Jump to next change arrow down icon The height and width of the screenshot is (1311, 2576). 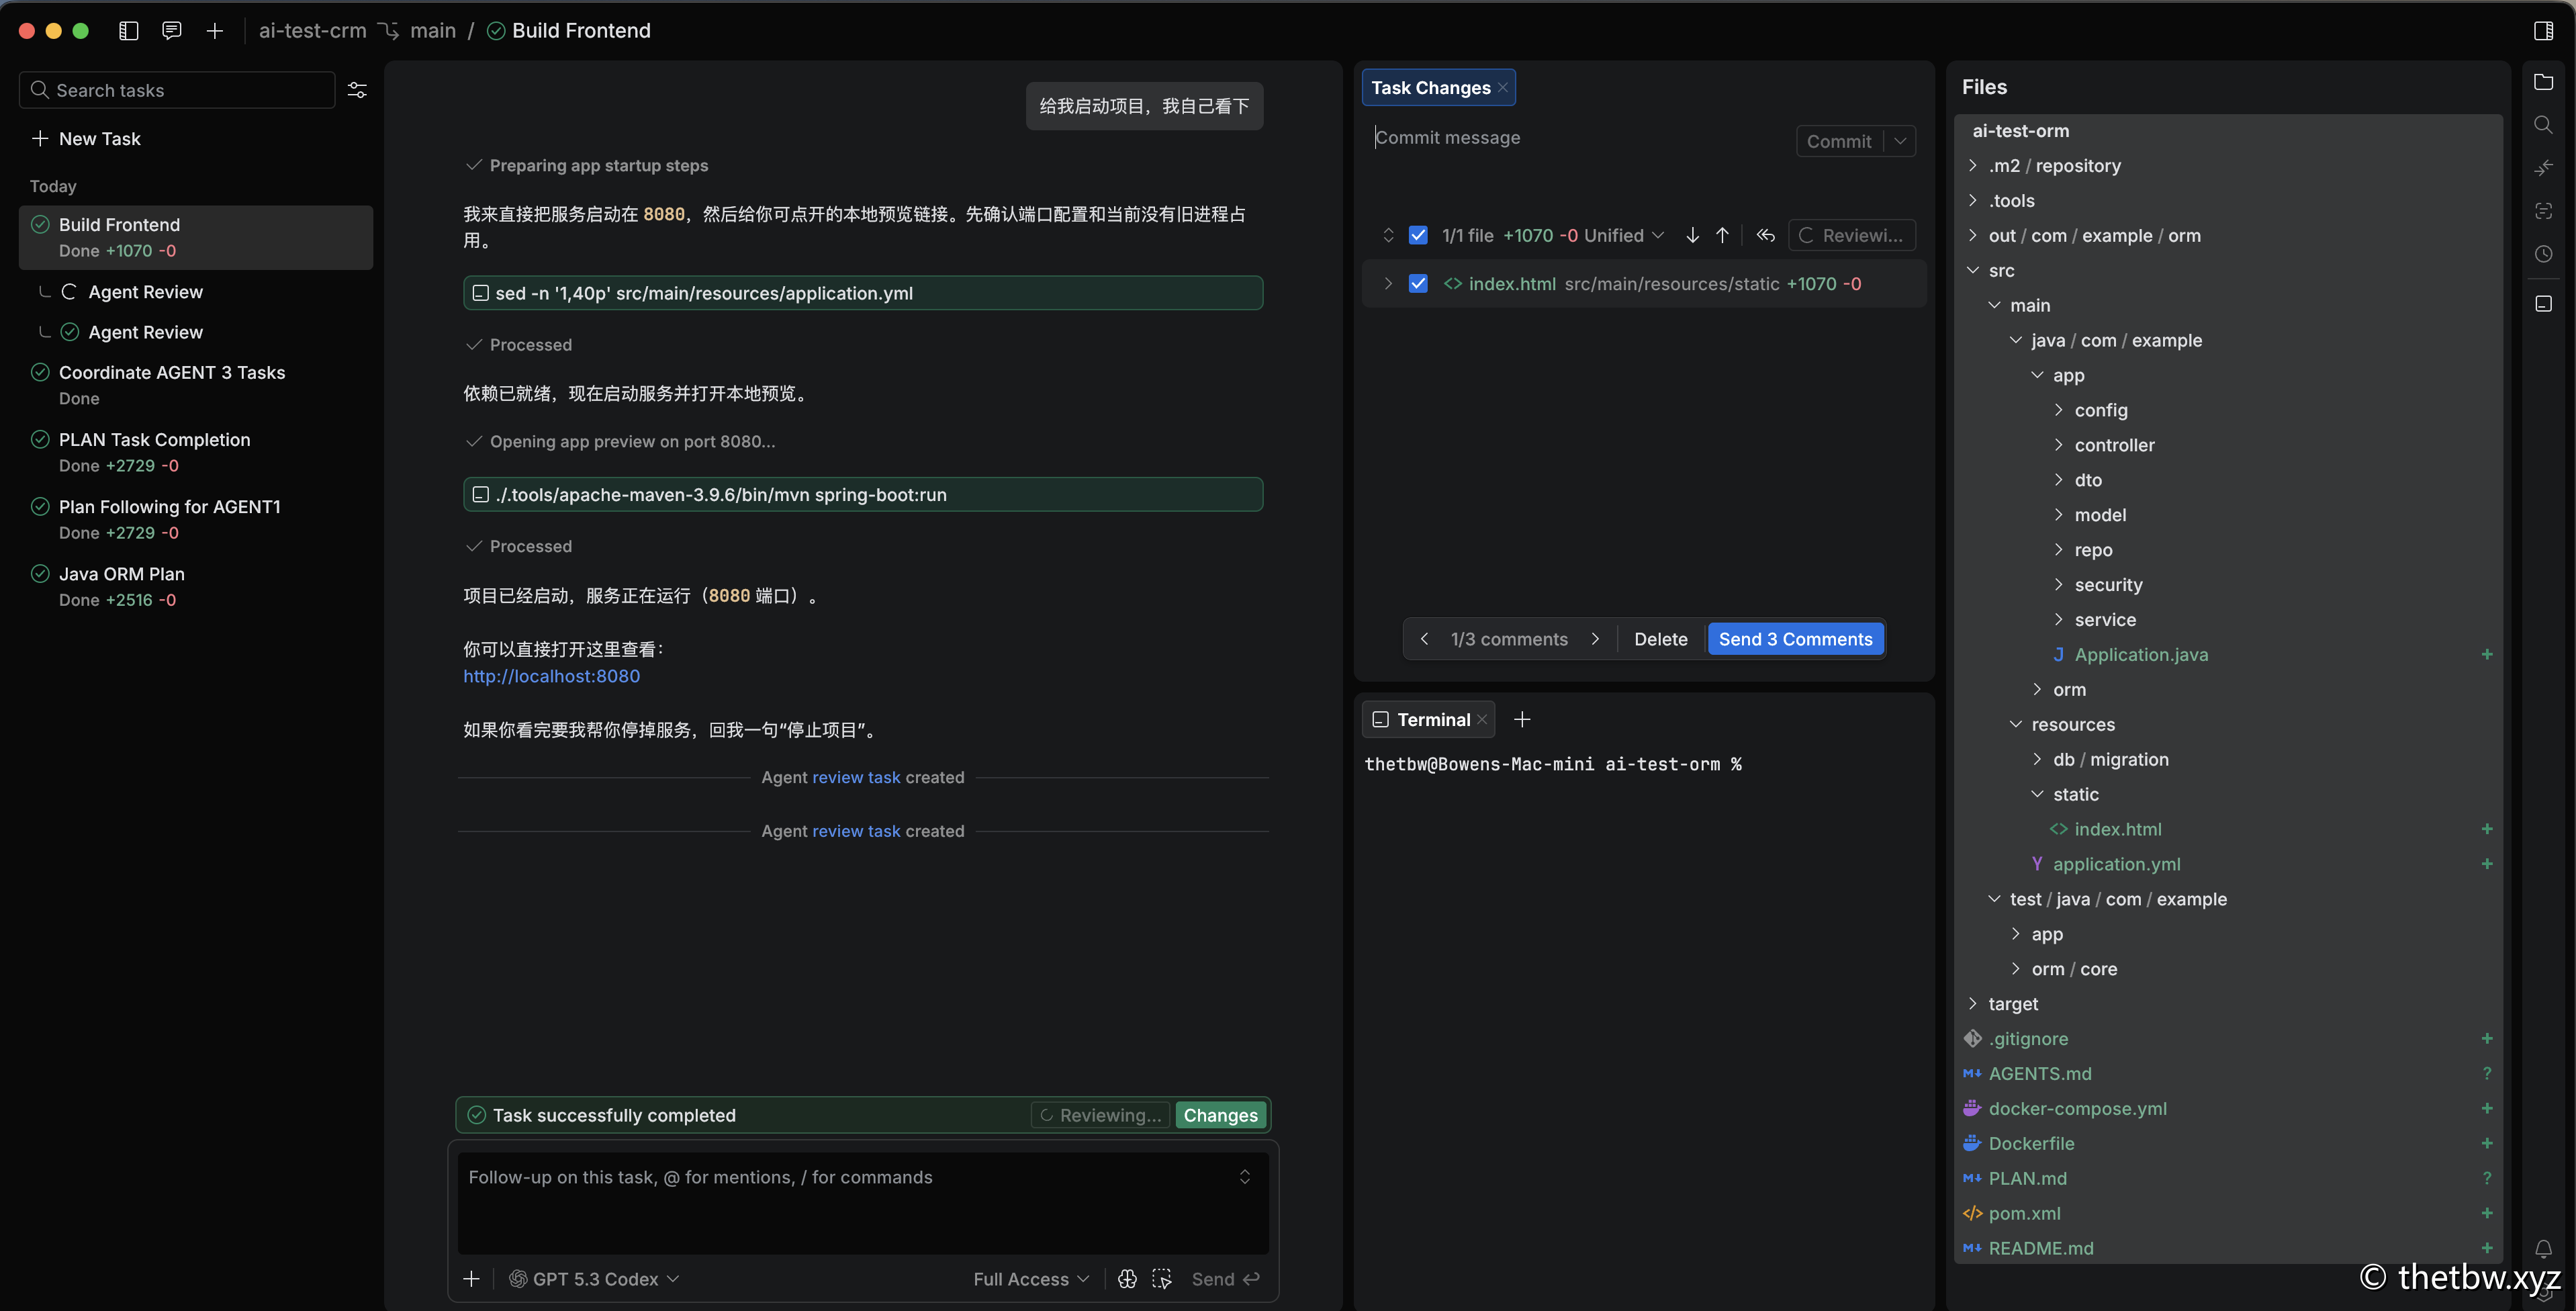point(1692,235)
